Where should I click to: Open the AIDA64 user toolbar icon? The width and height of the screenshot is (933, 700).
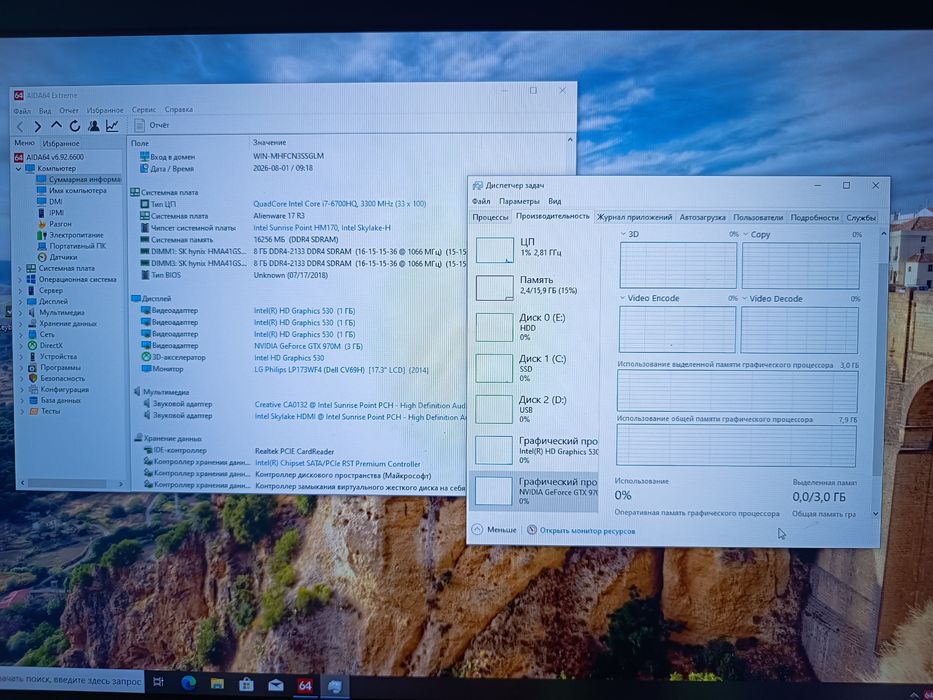point(93,126)
